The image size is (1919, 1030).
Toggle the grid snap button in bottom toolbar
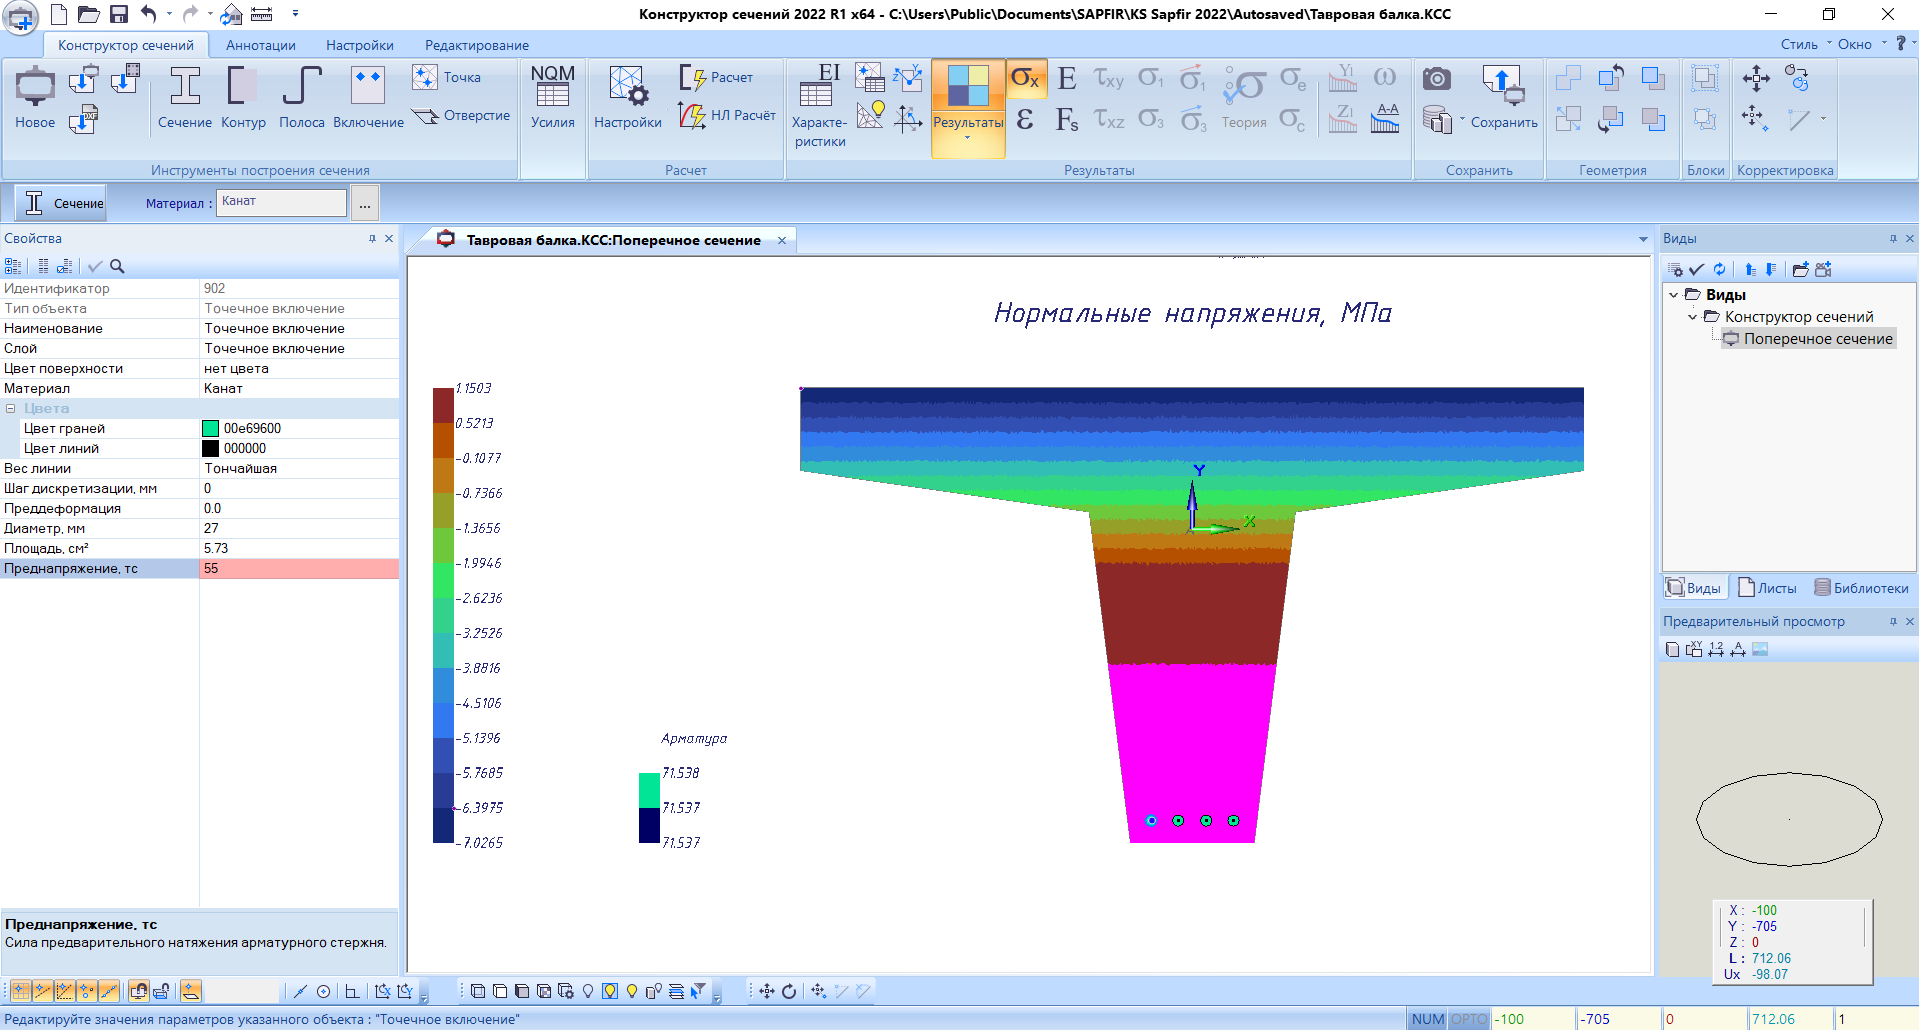point(20,991)
